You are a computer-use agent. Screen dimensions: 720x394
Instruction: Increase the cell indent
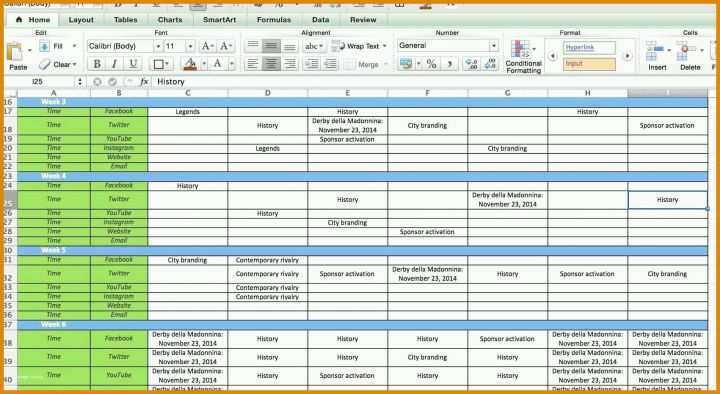[330, 64]
